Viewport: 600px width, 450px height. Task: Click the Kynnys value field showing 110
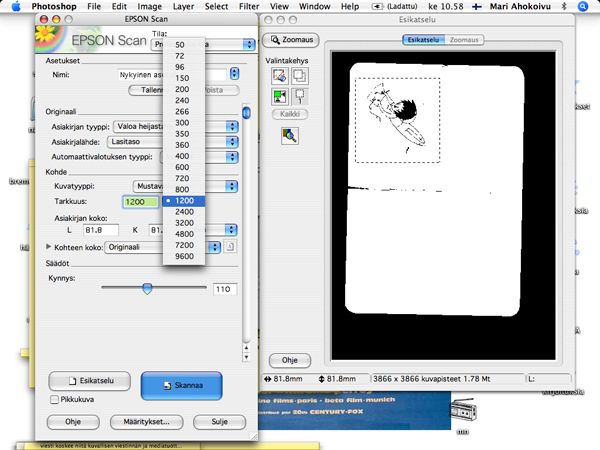tap(225, 289)
